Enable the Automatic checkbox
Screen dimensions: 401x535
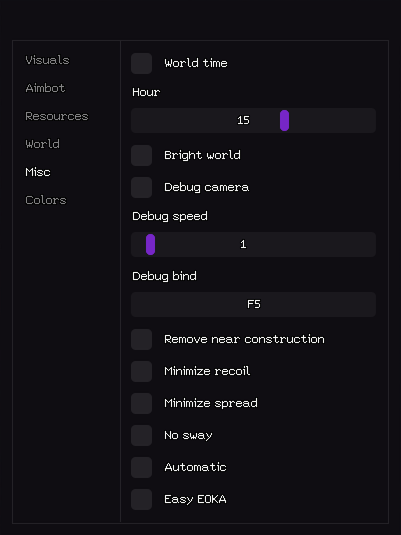tap(141, 467)
